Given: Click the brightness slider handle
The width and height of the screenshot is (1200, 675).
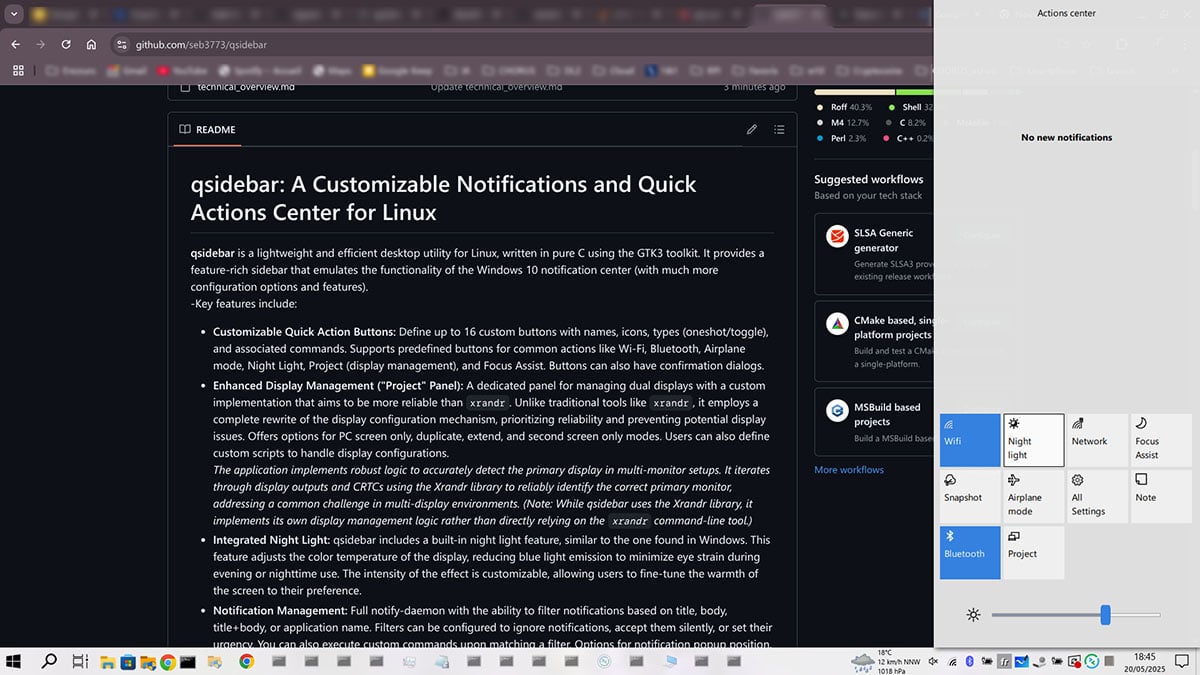Looking at the screenshot, I should 1105,615.
